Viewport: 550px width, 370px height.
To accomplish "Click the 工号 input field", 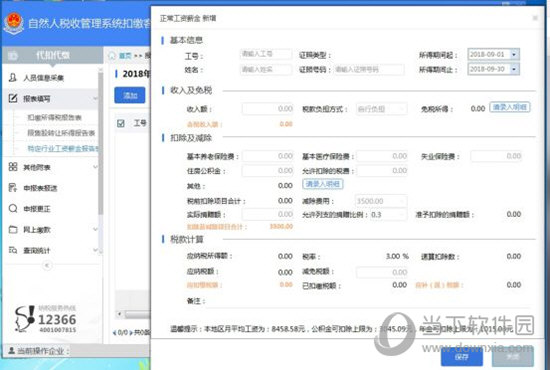I will 266,54.
